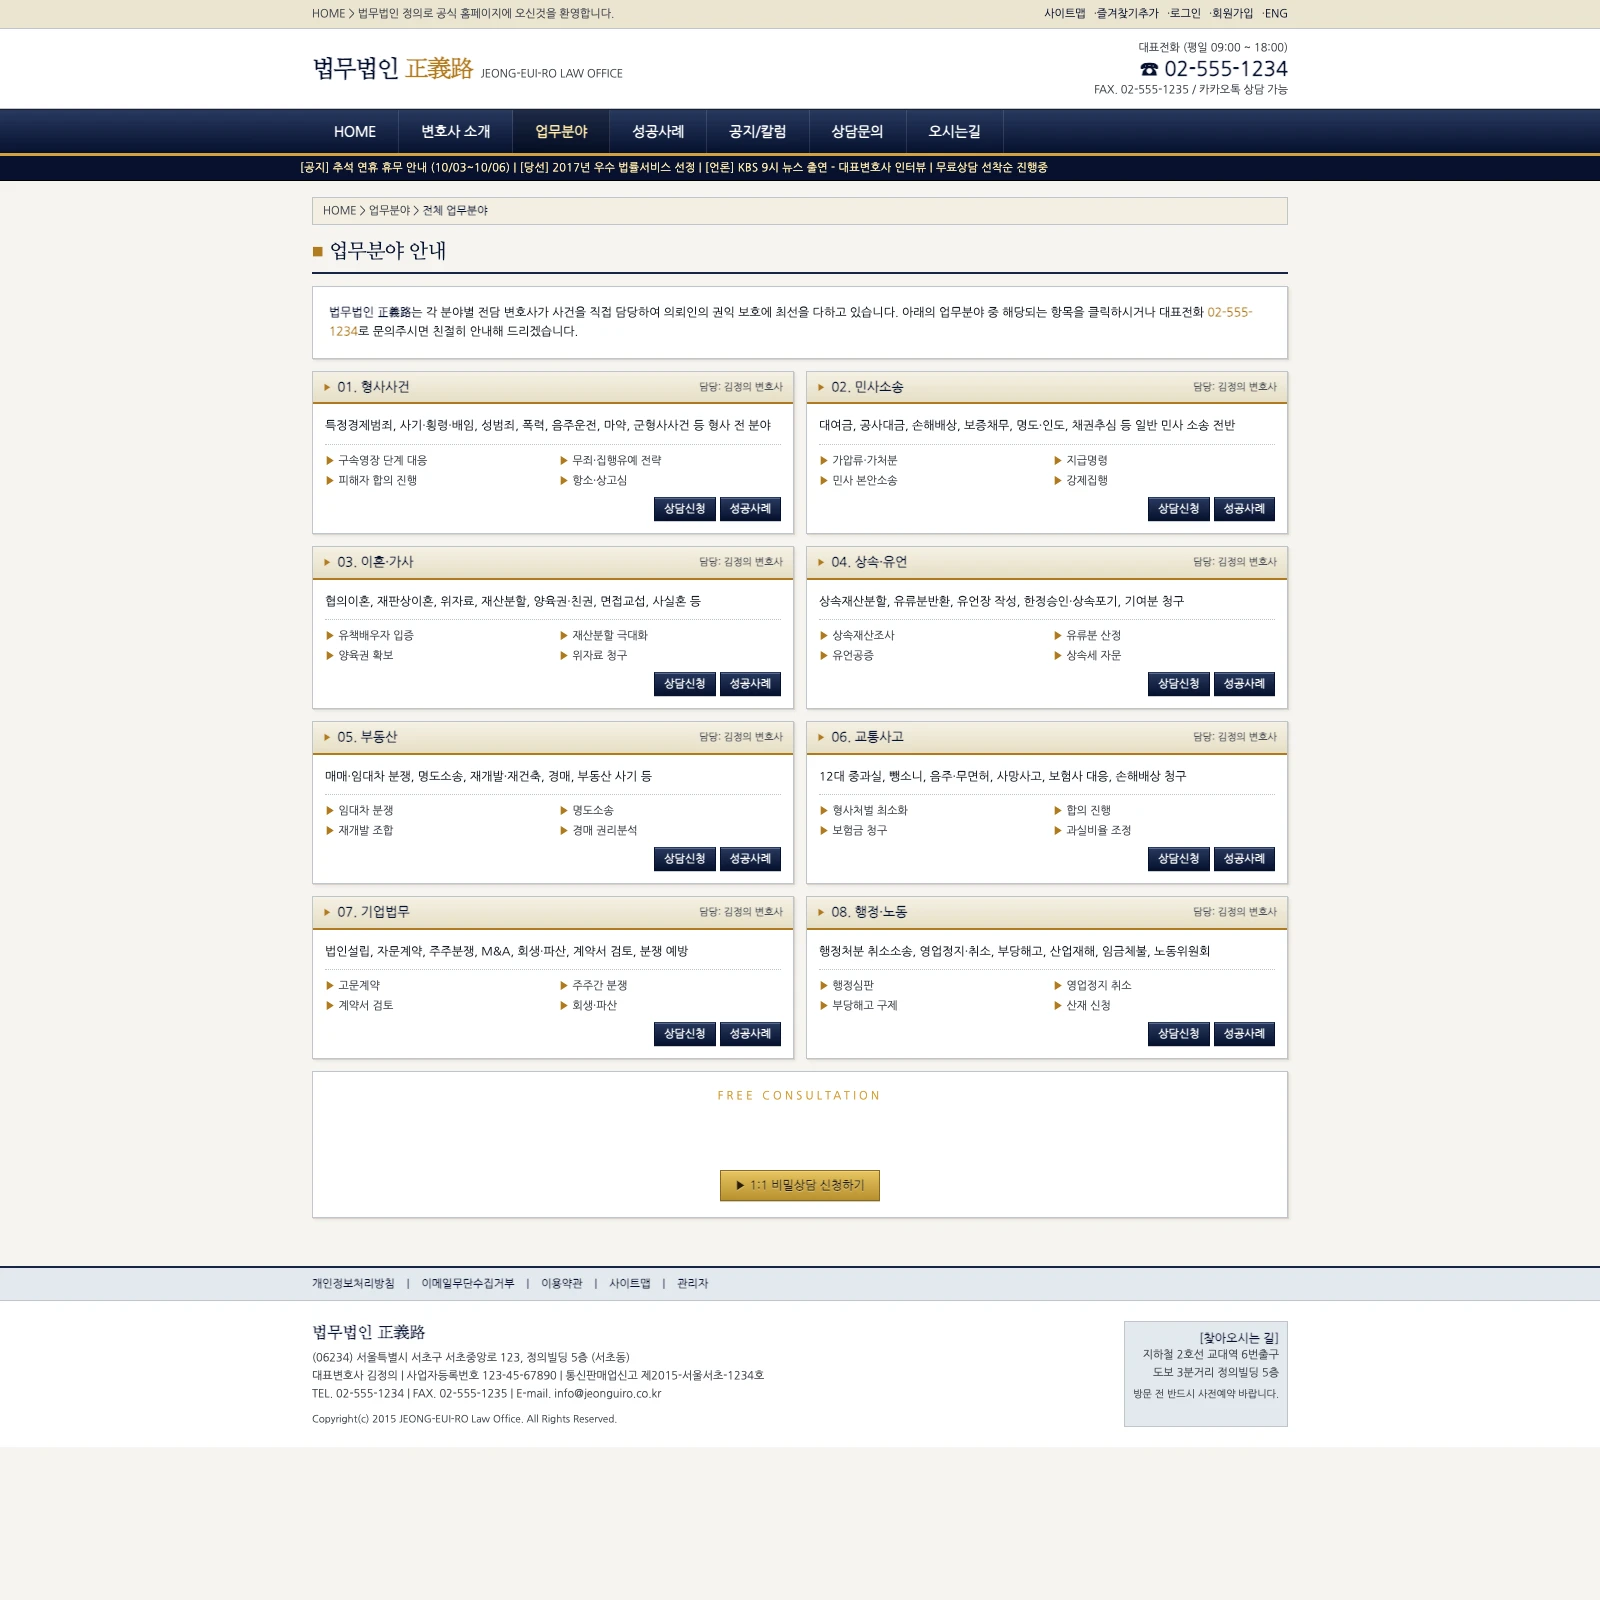The width and height of the screenshot is (1600, 1600).
Task: Click the arrow icon beside 01. 형사사건
Action: (x=327, y=387)
